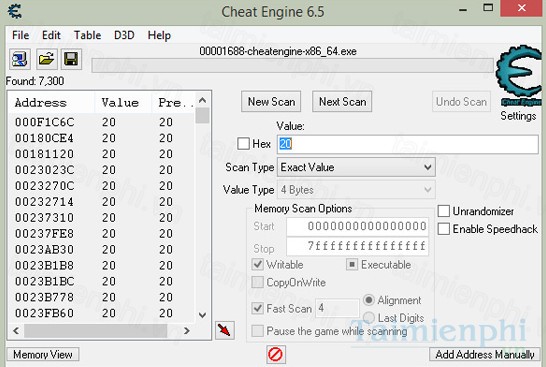This screenshot has height=367, width=546.
Task: Start a New Scan
Action: 271,102
